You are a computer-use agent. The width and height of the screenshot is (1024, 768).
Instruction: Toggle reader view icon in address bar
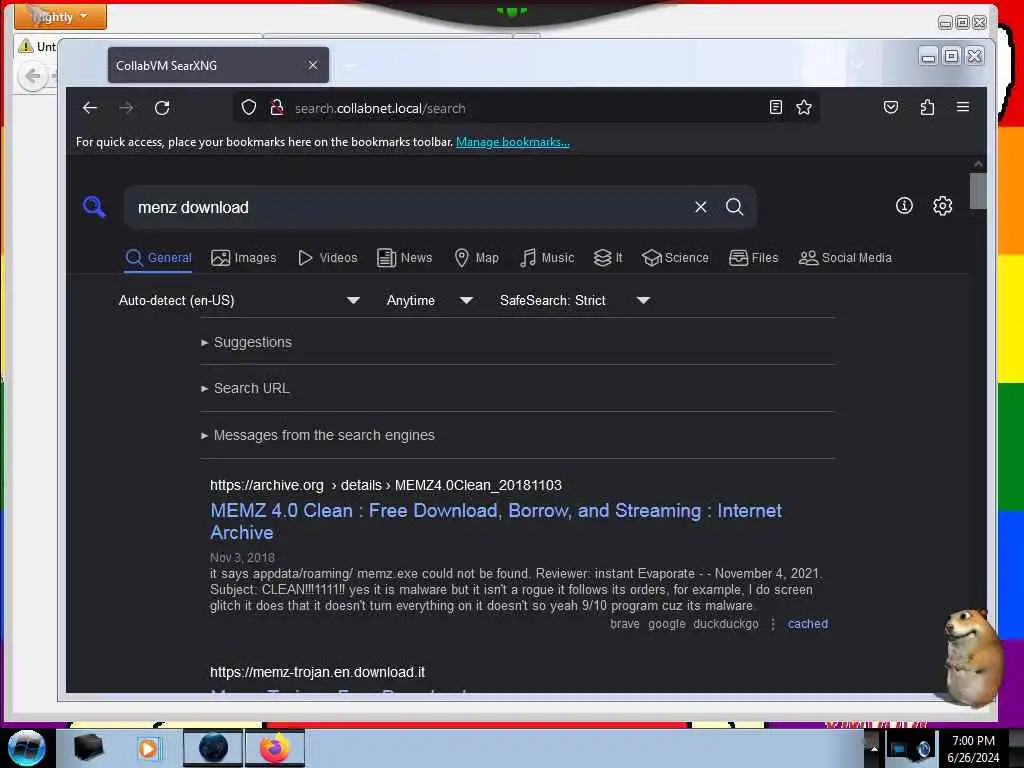click(x=775, y=108)
